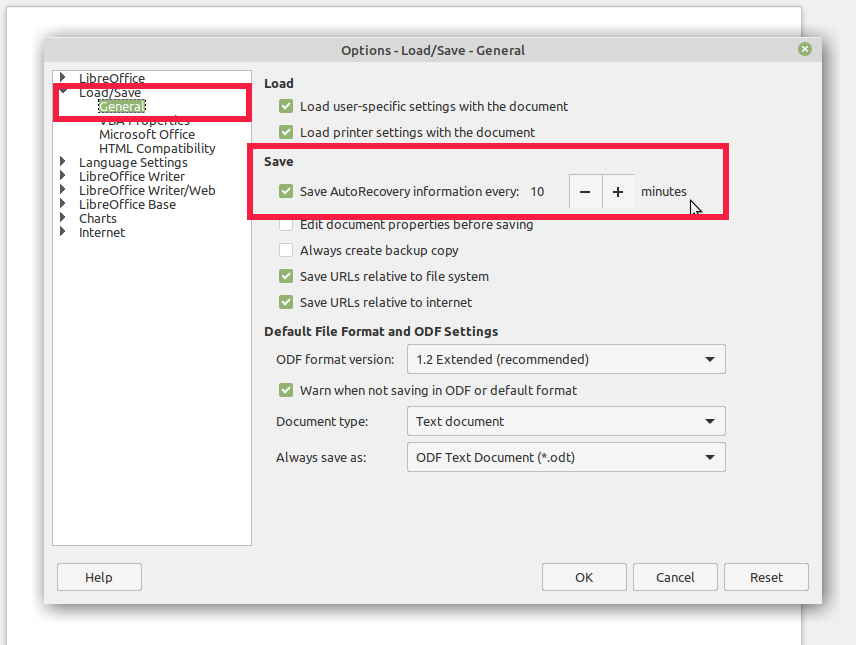Select the LibreOffice Writer tree entry
This screenshot has height=645, width=856.
pyautogui.click(x=132, y=176)
